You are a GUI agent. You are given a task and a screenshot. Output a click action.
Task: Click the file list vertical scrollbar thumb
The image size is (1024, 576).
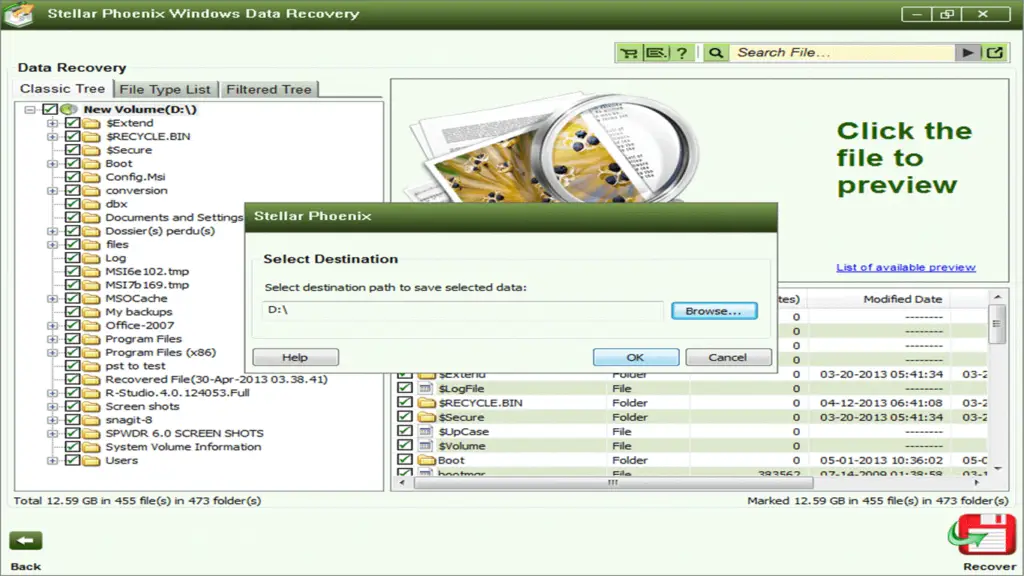click(997, 325)
